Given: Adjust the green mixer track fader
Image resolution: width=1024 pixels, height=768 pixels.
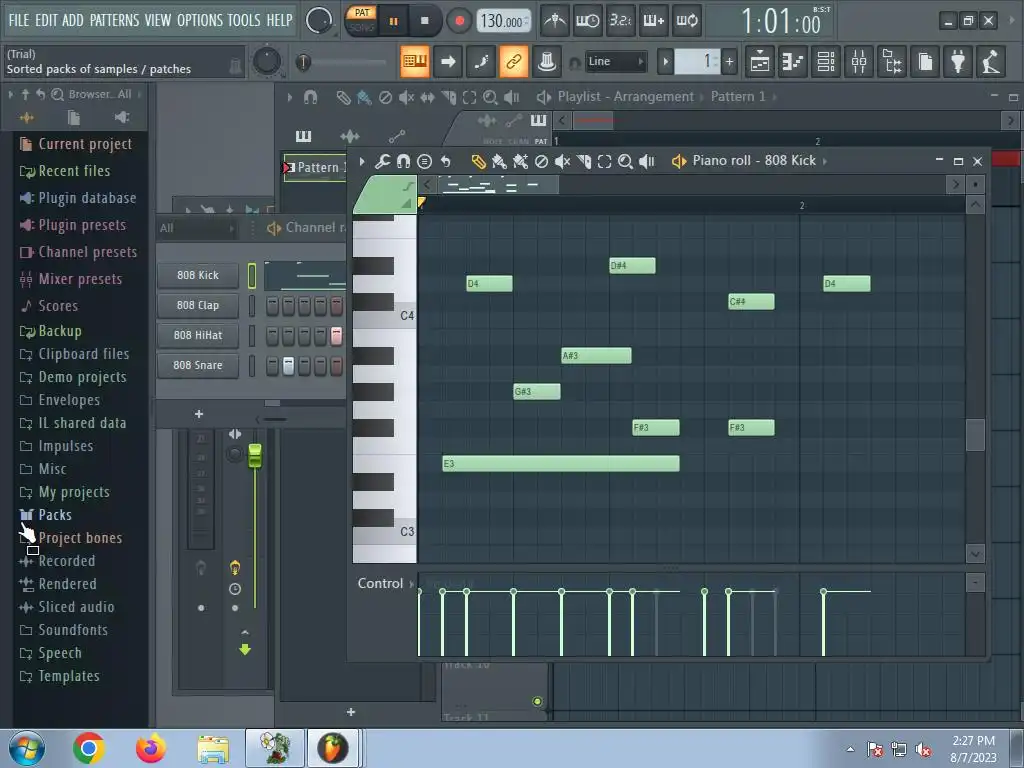Looking at the screenshot, I should tap(255, 455).
